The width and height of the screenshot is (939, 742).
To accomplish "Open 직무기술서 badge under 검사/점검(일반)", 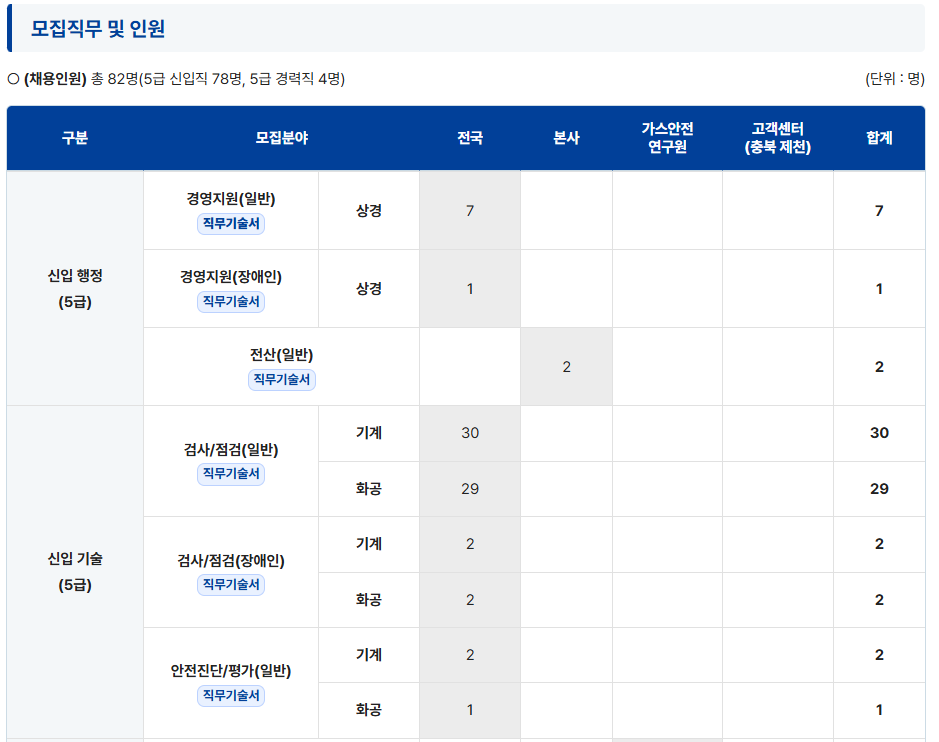I will click(x=230, y=474).
